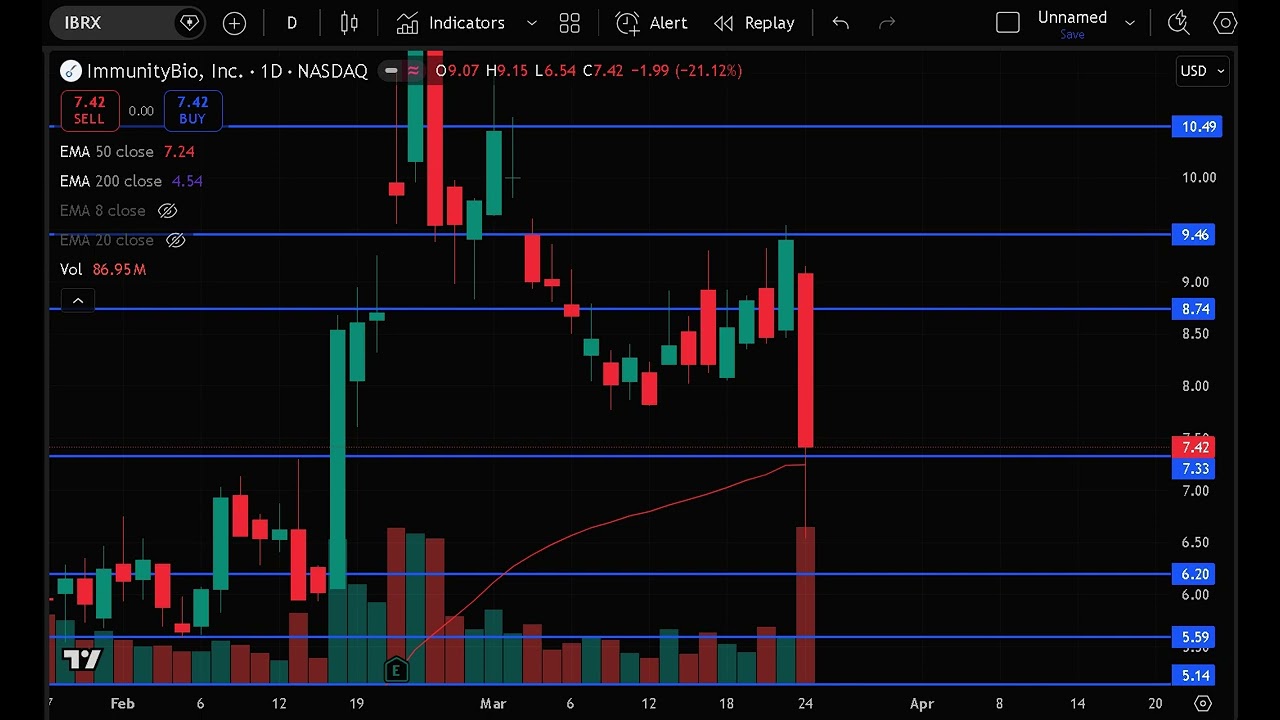Click the Feb label on time axis

[x=122, y=704]
